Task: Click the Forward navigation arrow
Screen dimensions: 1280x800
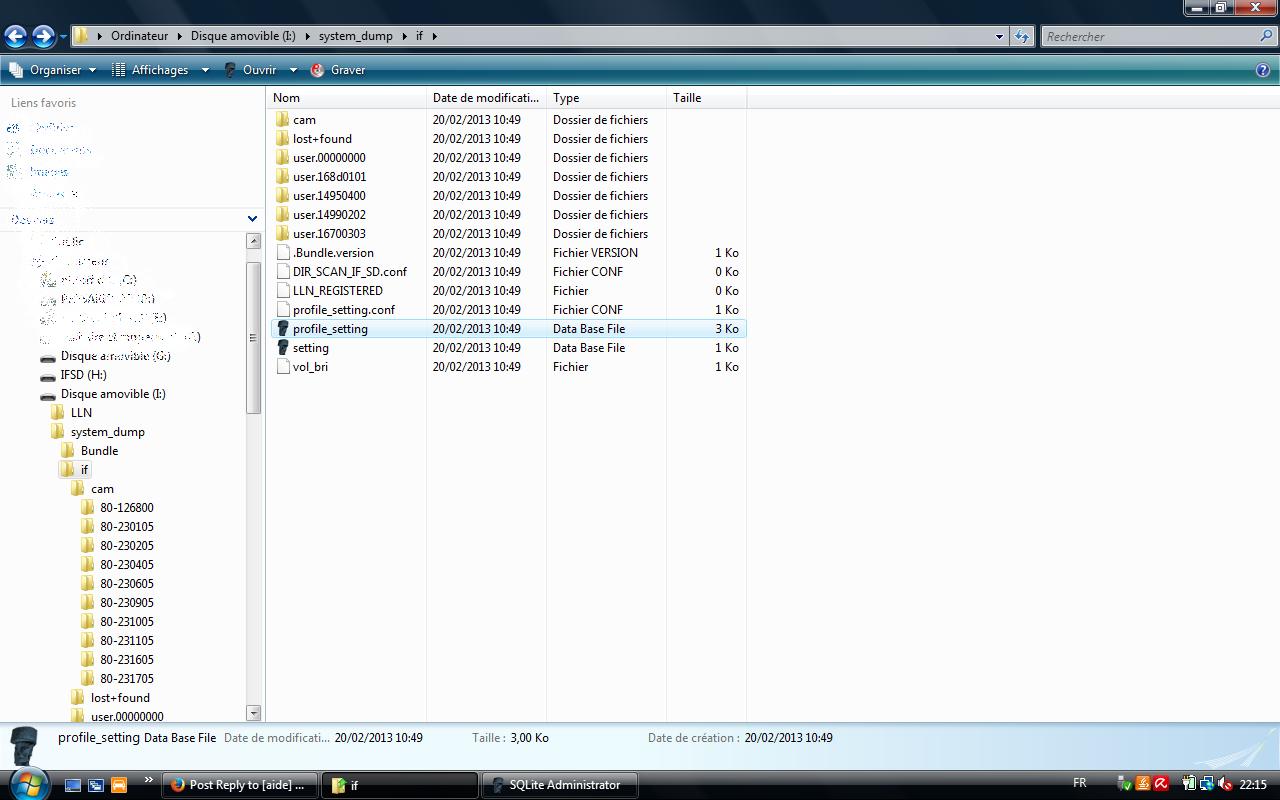Action: (43, 37)
